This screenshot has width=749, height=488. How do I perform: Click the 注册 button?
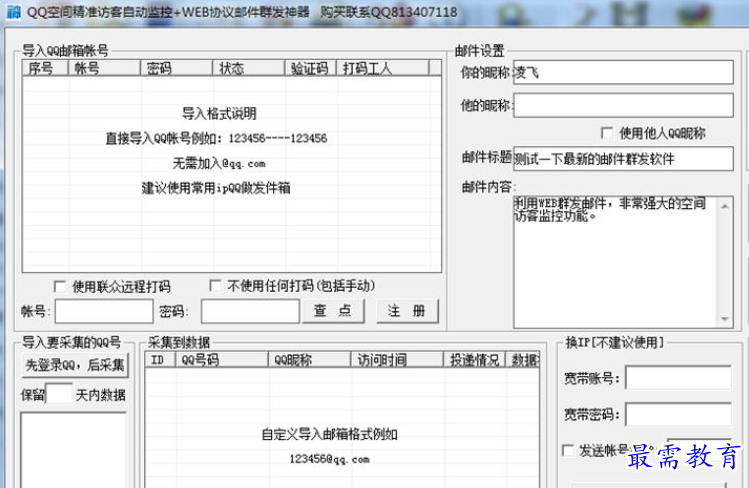coord(407,311)
